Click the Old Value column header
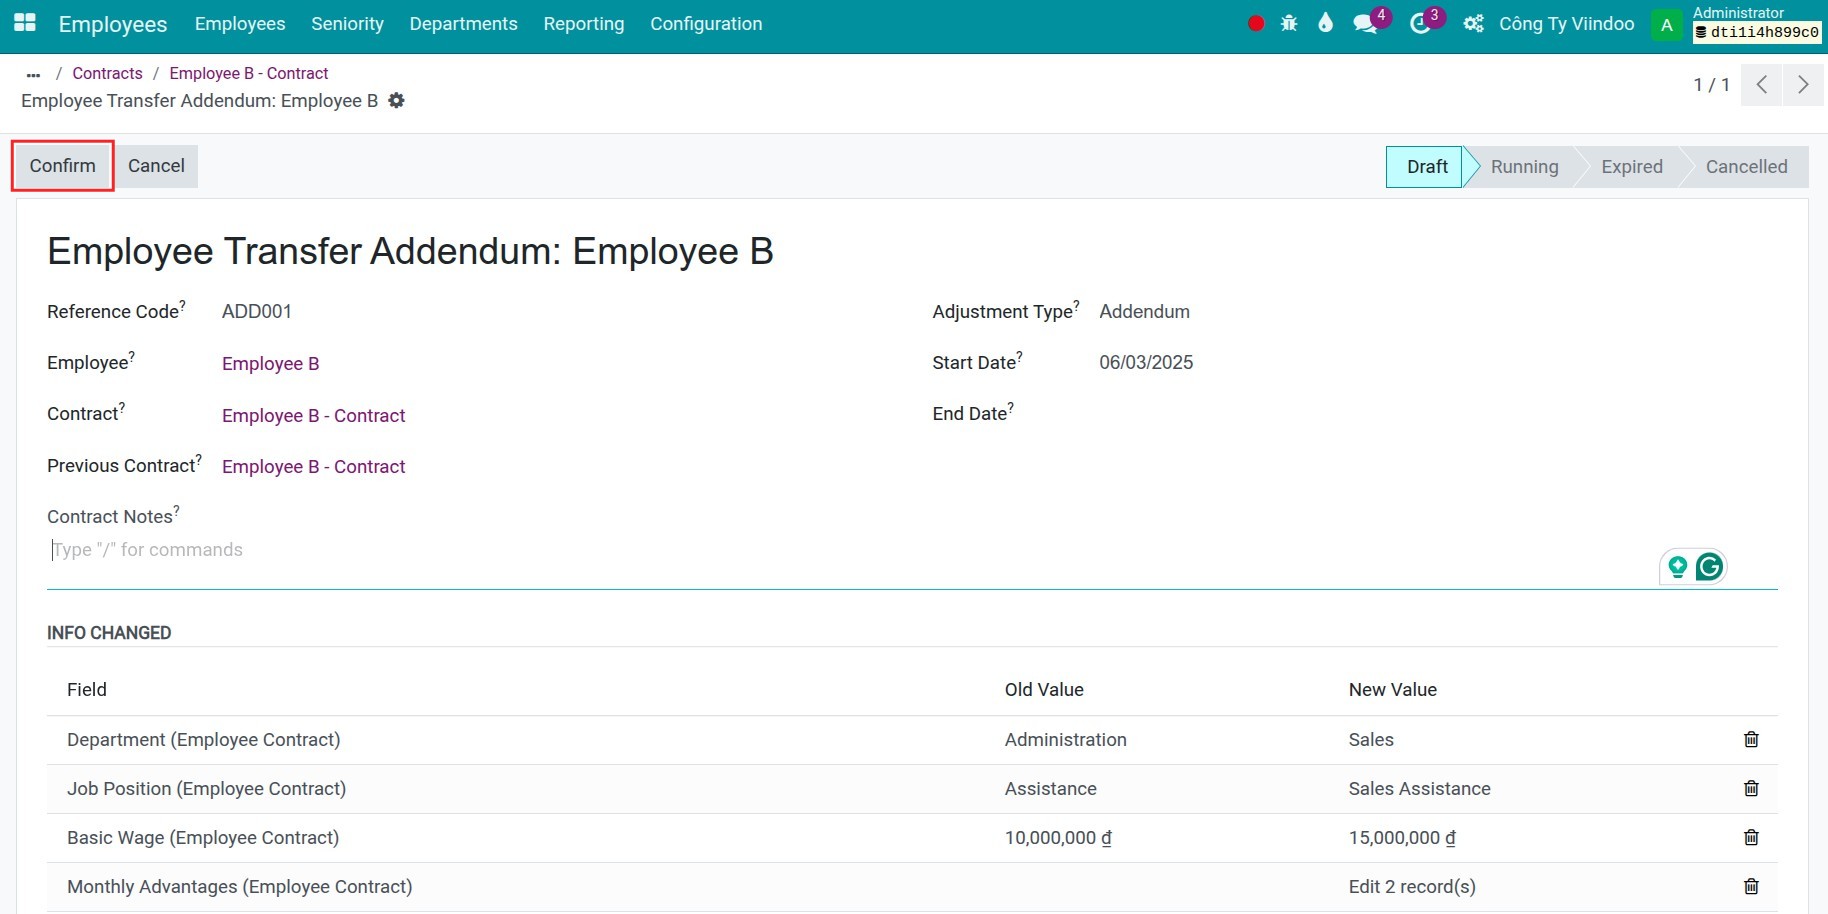The width and height of the screenshot is (1828, 914). point(1044,690)
